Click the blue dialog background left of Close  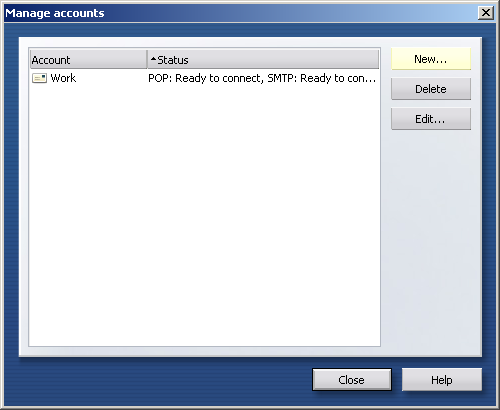pos(163,380)
